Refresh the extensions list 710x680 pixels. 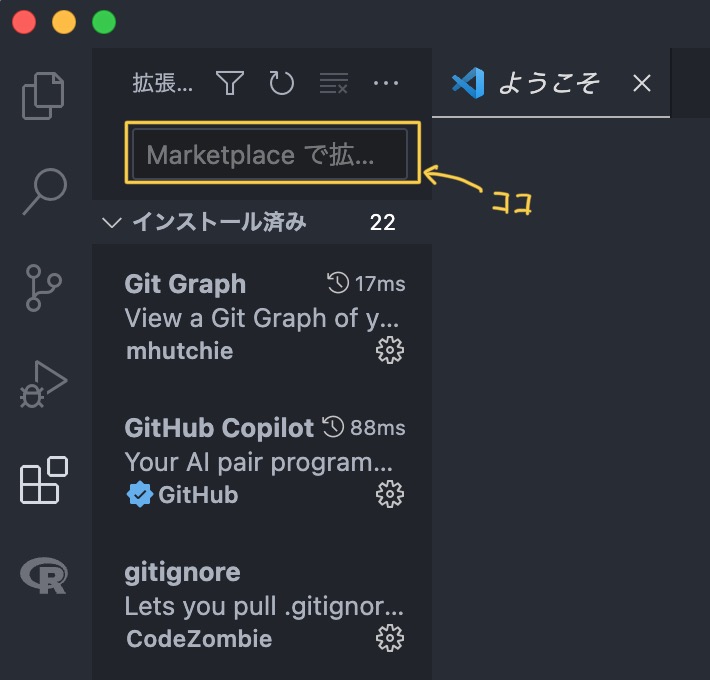282,83
